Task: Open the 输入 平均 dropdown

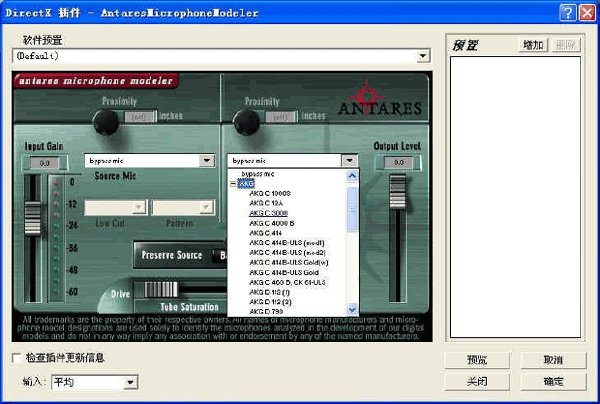Action: click(x=130, y=382)
